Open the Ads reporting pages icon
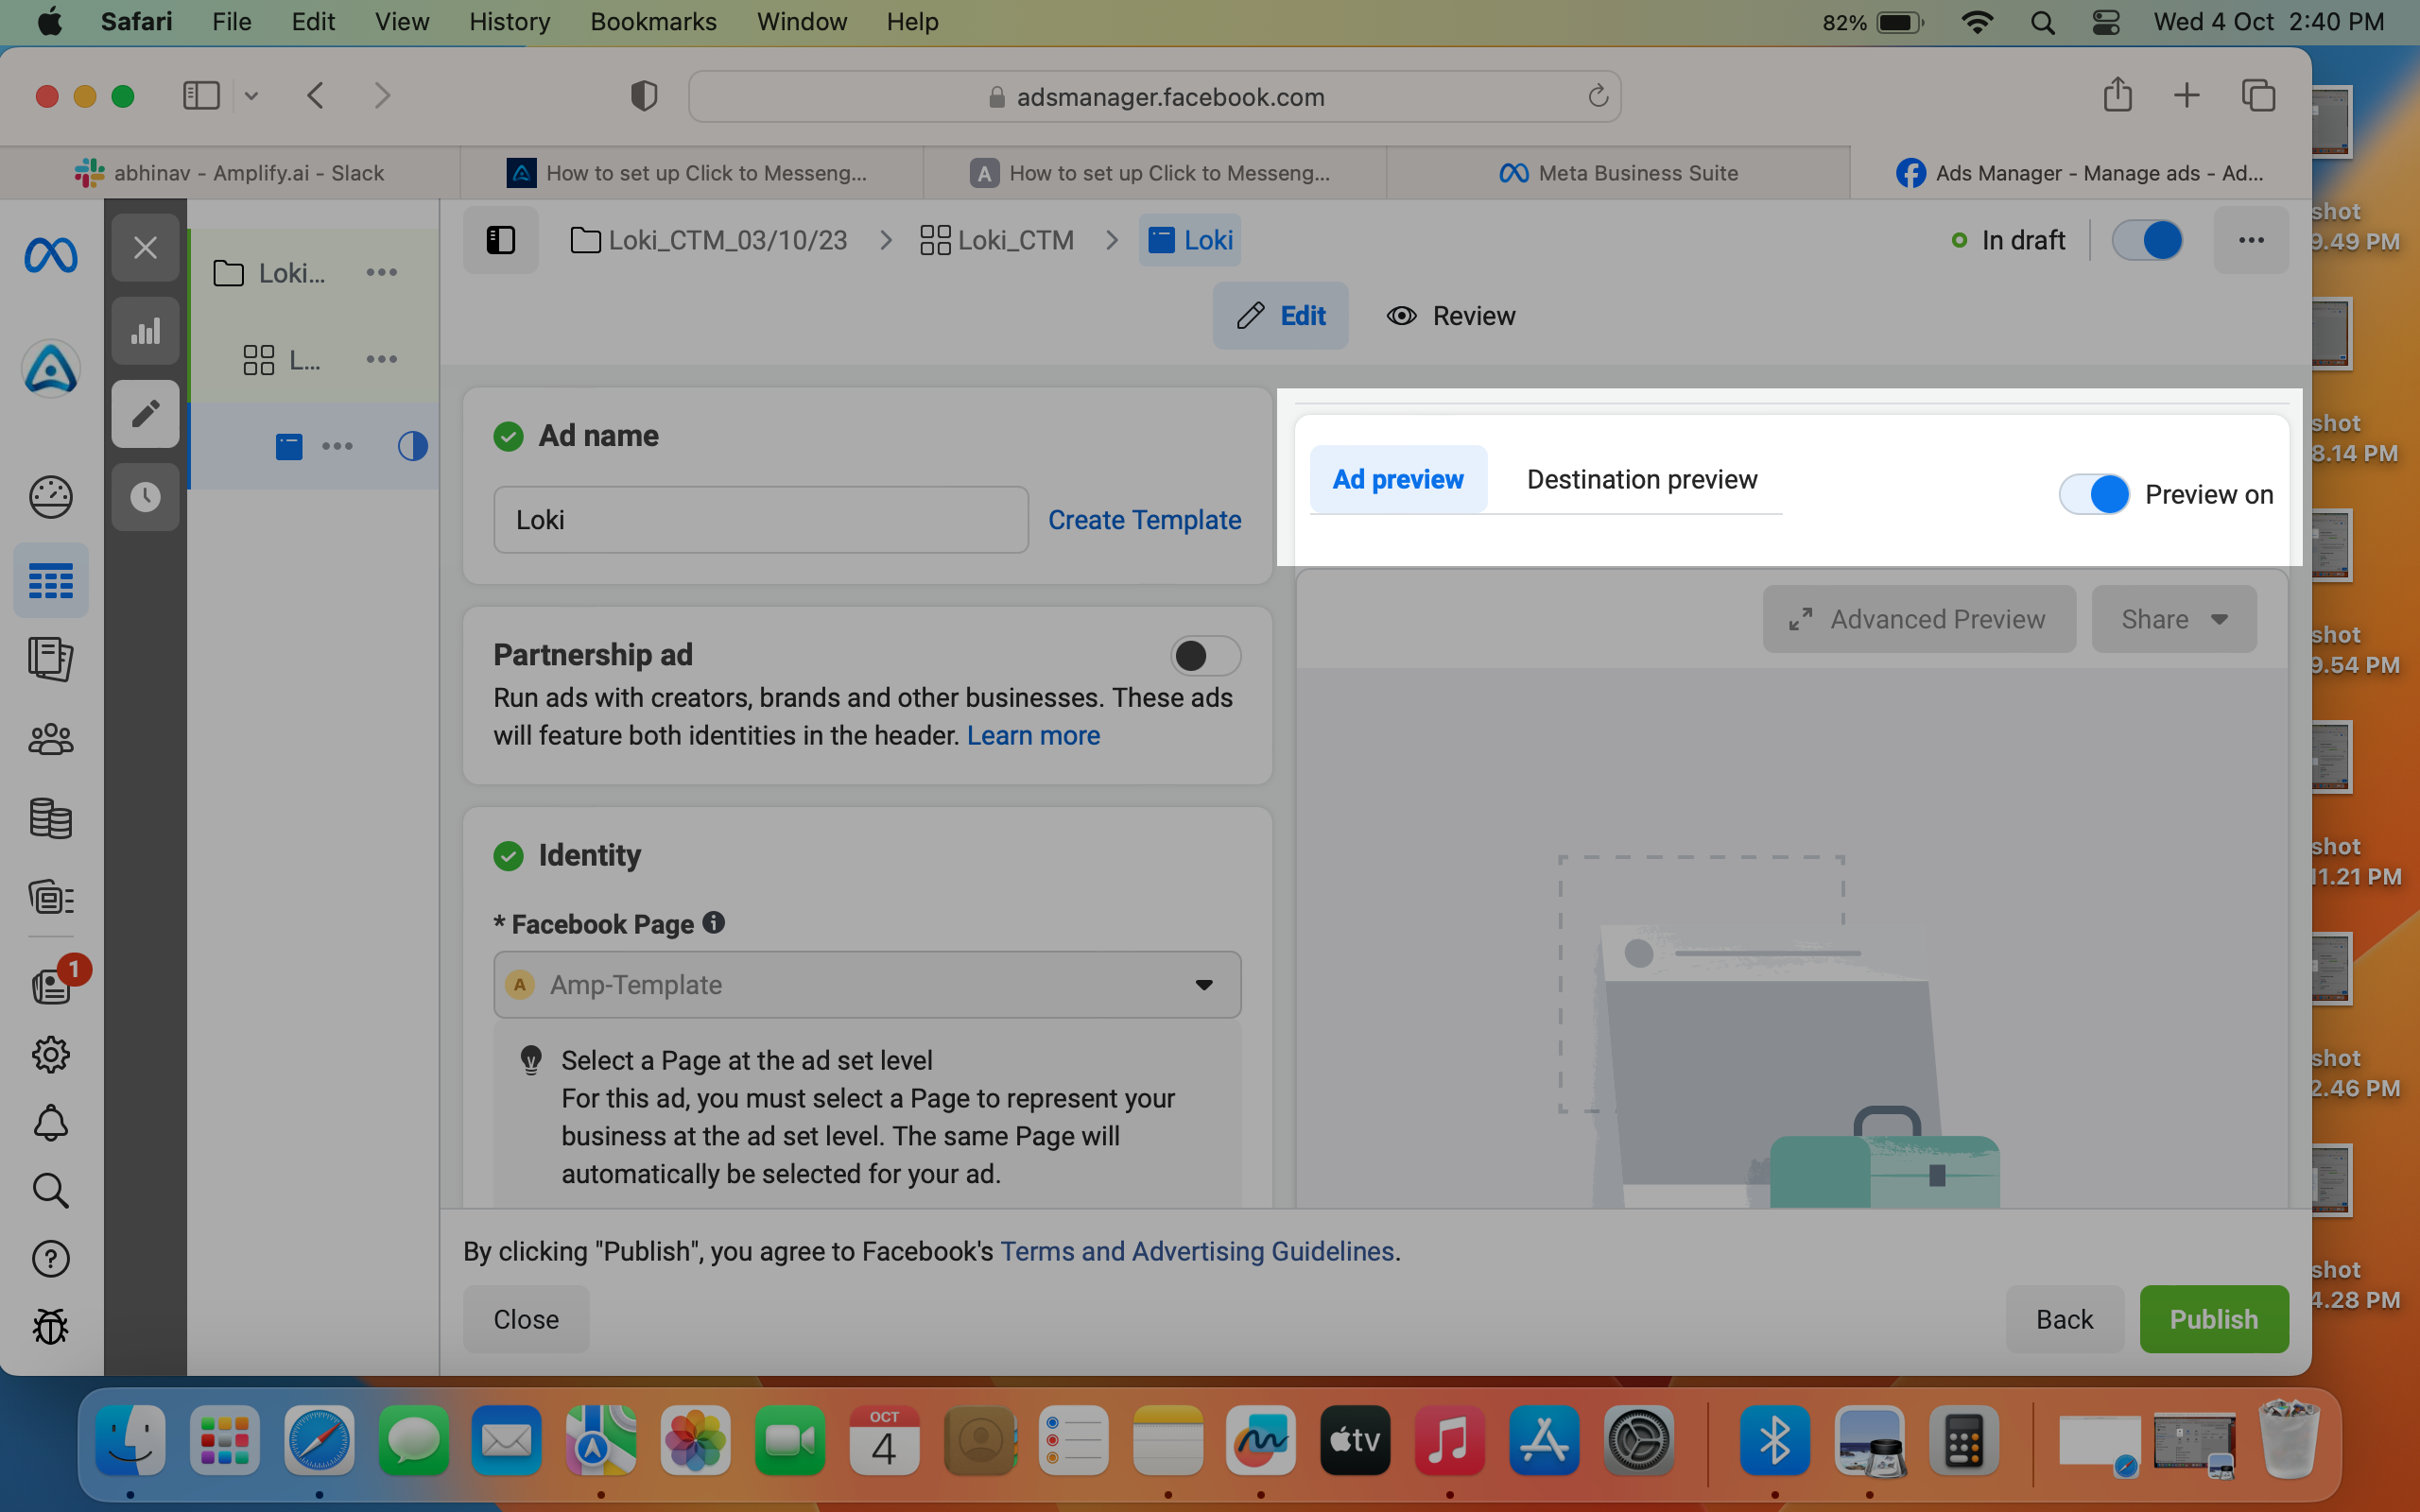Viewport: 2420px width, 1512px height. coord(51,660)
